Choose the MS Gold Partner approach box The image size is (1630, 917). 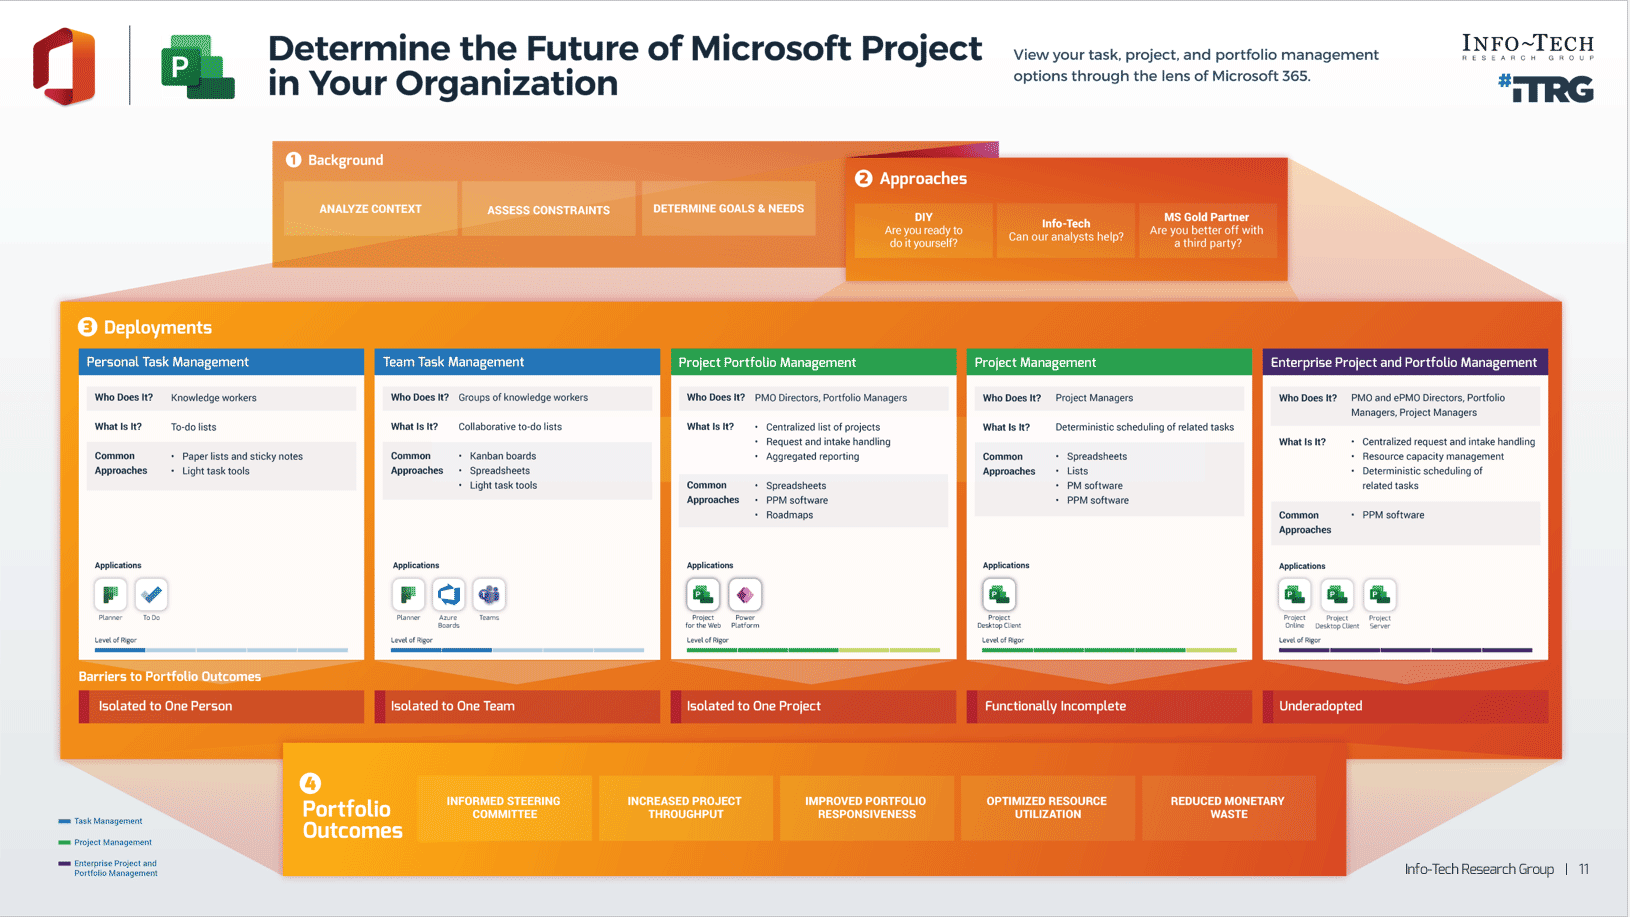pyautogui.click(x=1207, y=230)
